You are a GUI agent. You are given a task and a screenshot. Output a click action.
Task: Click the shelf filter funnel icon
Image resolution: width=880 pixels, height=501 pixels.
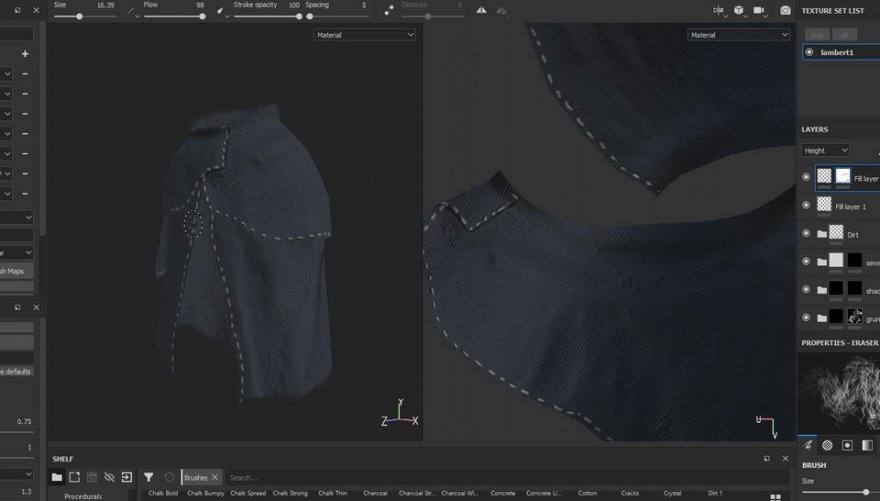(148, 477)
